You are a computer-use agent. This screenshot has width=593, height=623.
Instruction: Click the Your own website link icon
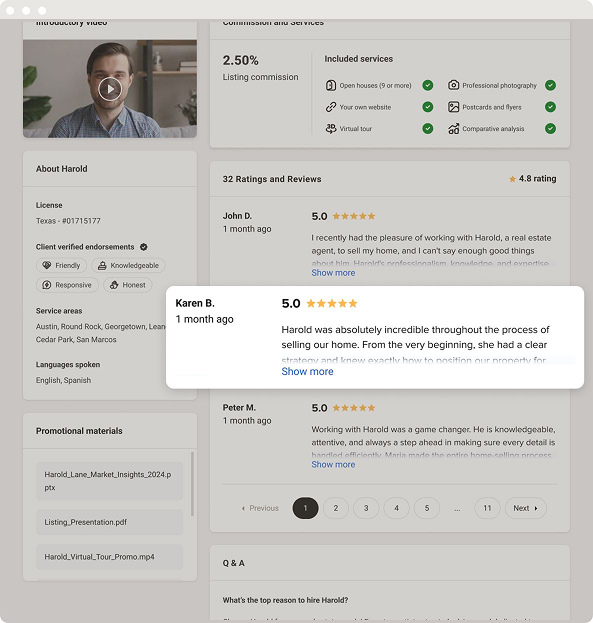(x=331, y=107)
